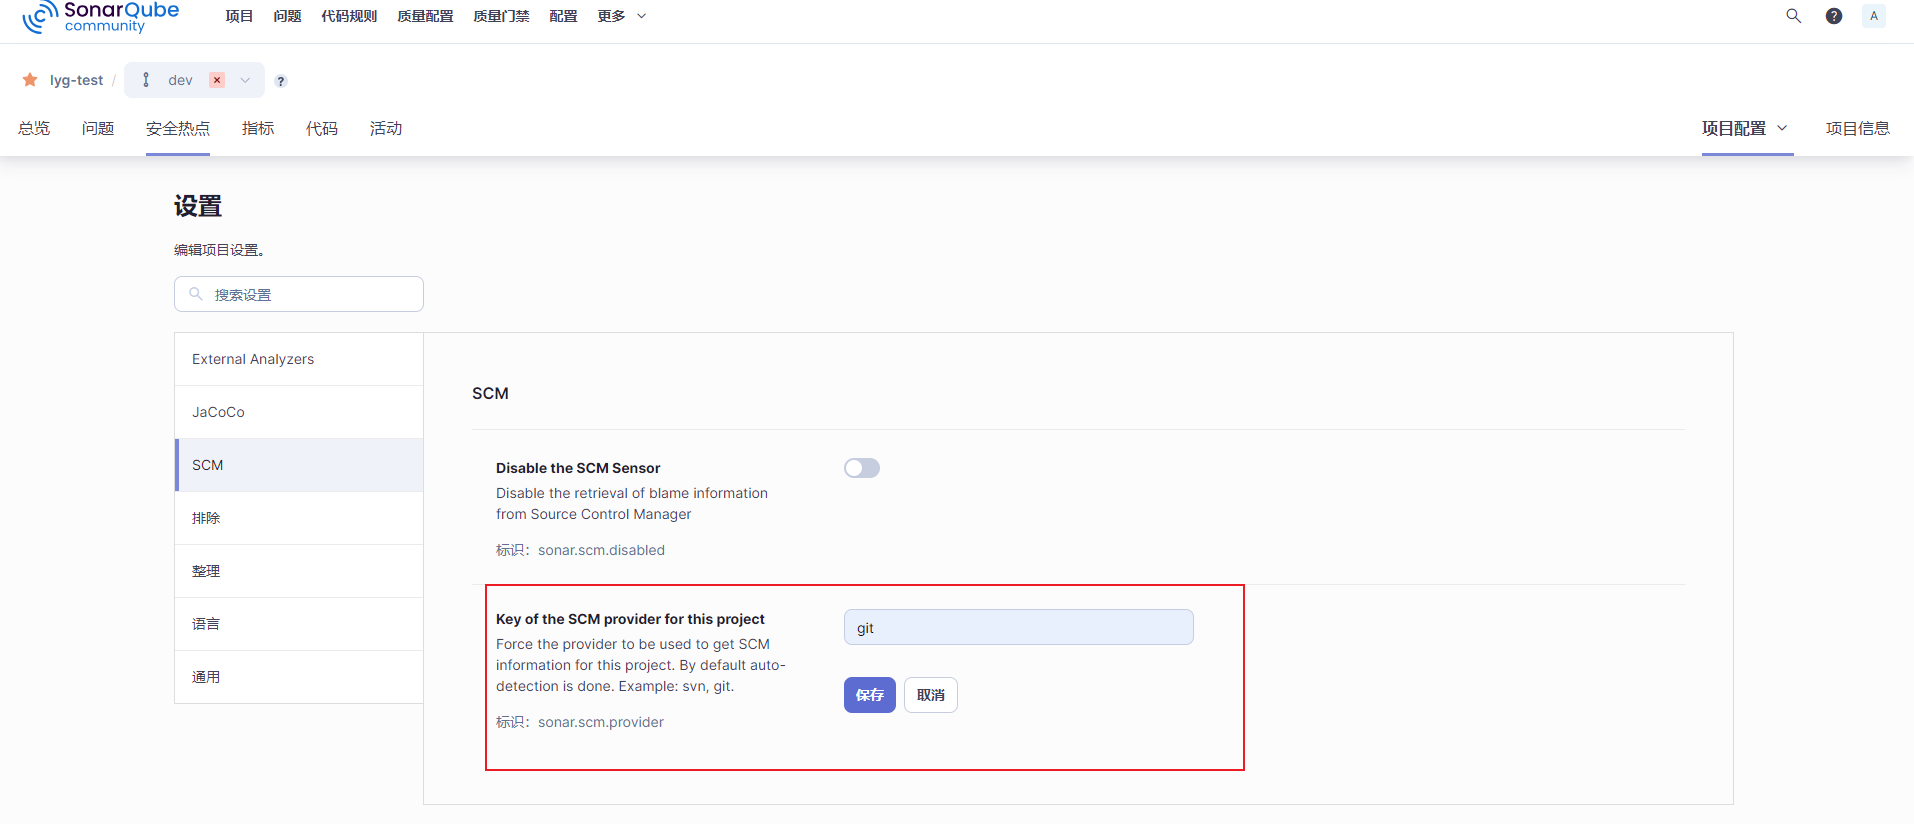Switch to the 指标 tab
The image size is (1914, 824).
(x=258, y=128)
